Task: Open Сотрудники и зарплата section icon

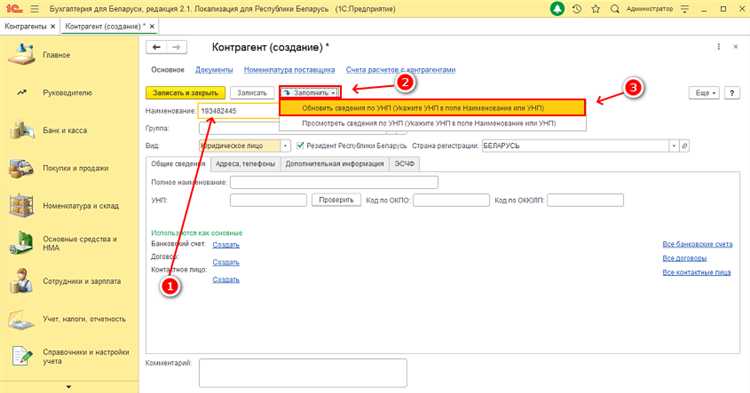Action: pyautogui.click(x=22, y=281)
